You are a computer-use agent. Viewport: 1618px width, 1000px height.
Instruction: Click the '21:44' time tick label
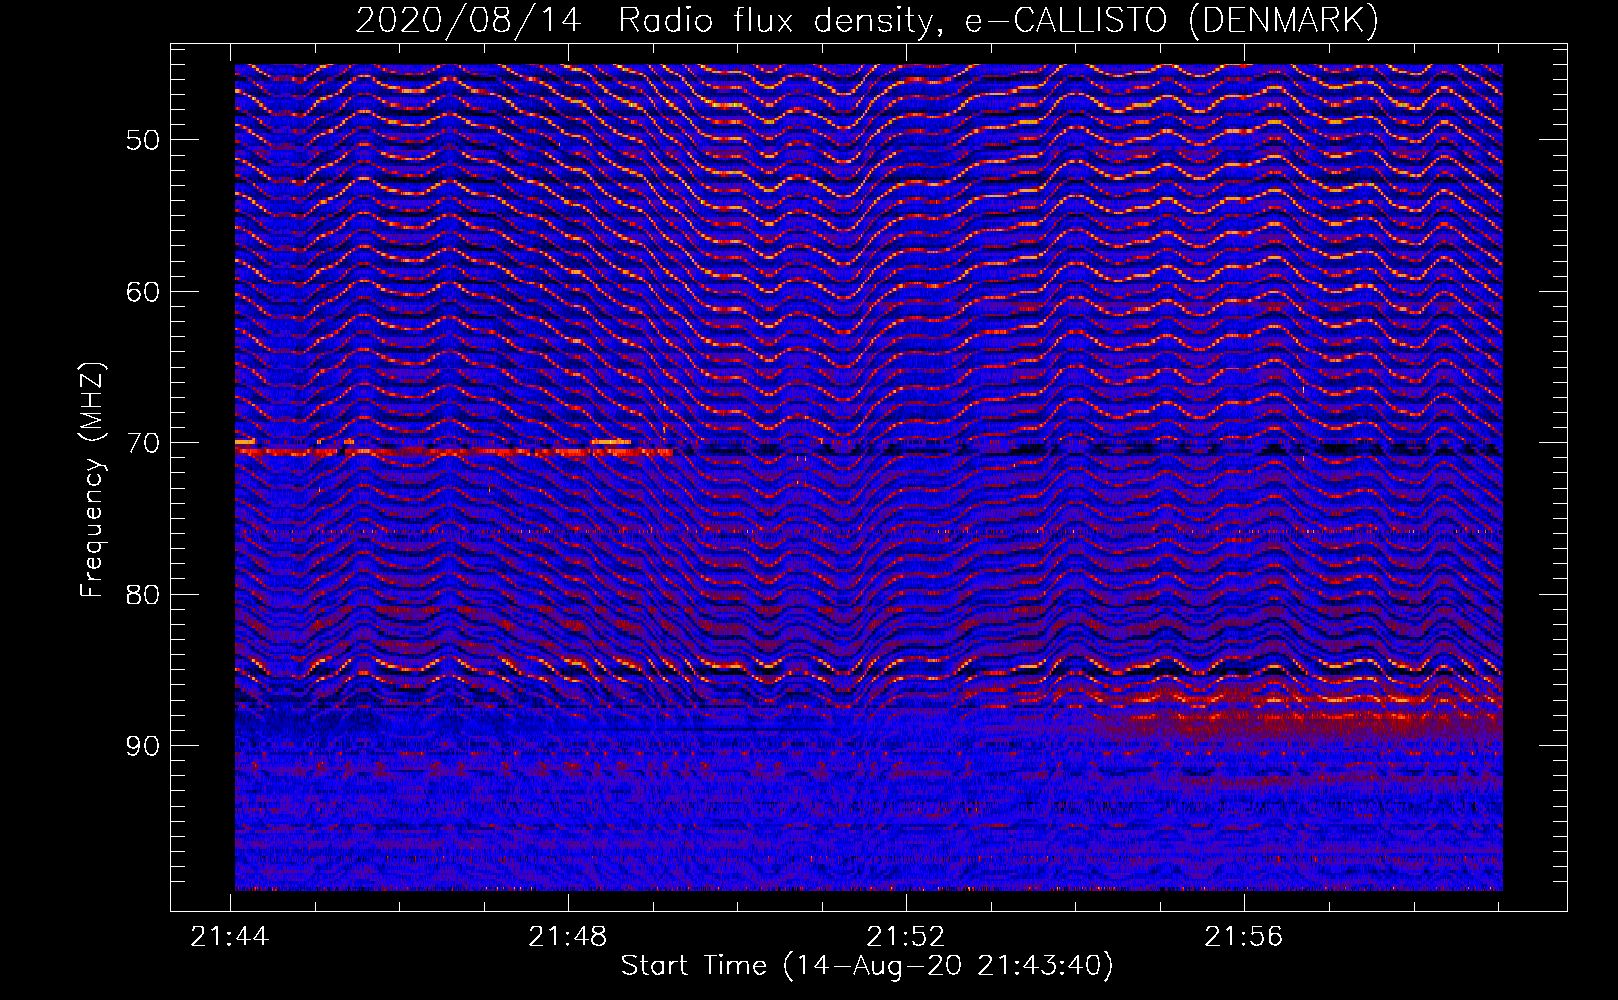pos(231,936)
